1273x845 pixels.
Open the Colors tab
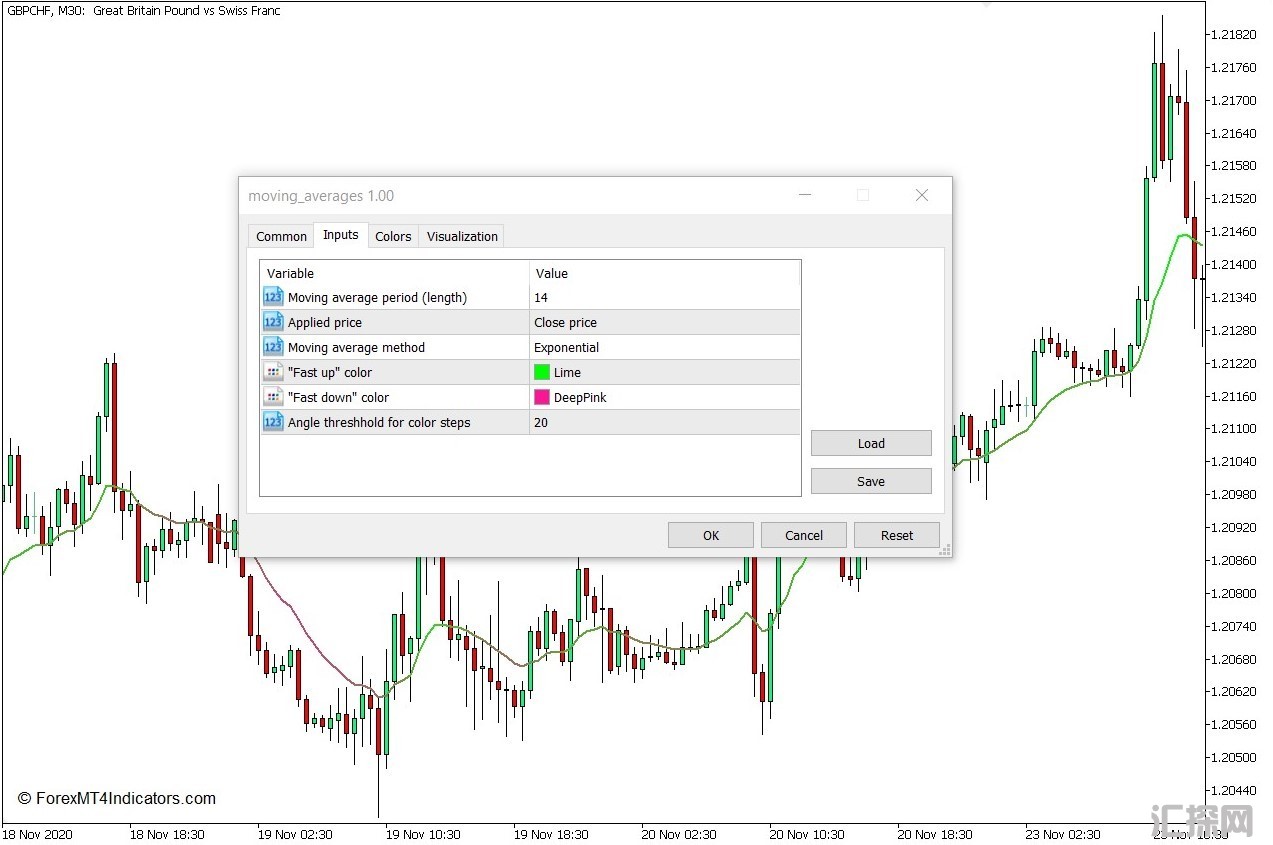tap(393, 236)
